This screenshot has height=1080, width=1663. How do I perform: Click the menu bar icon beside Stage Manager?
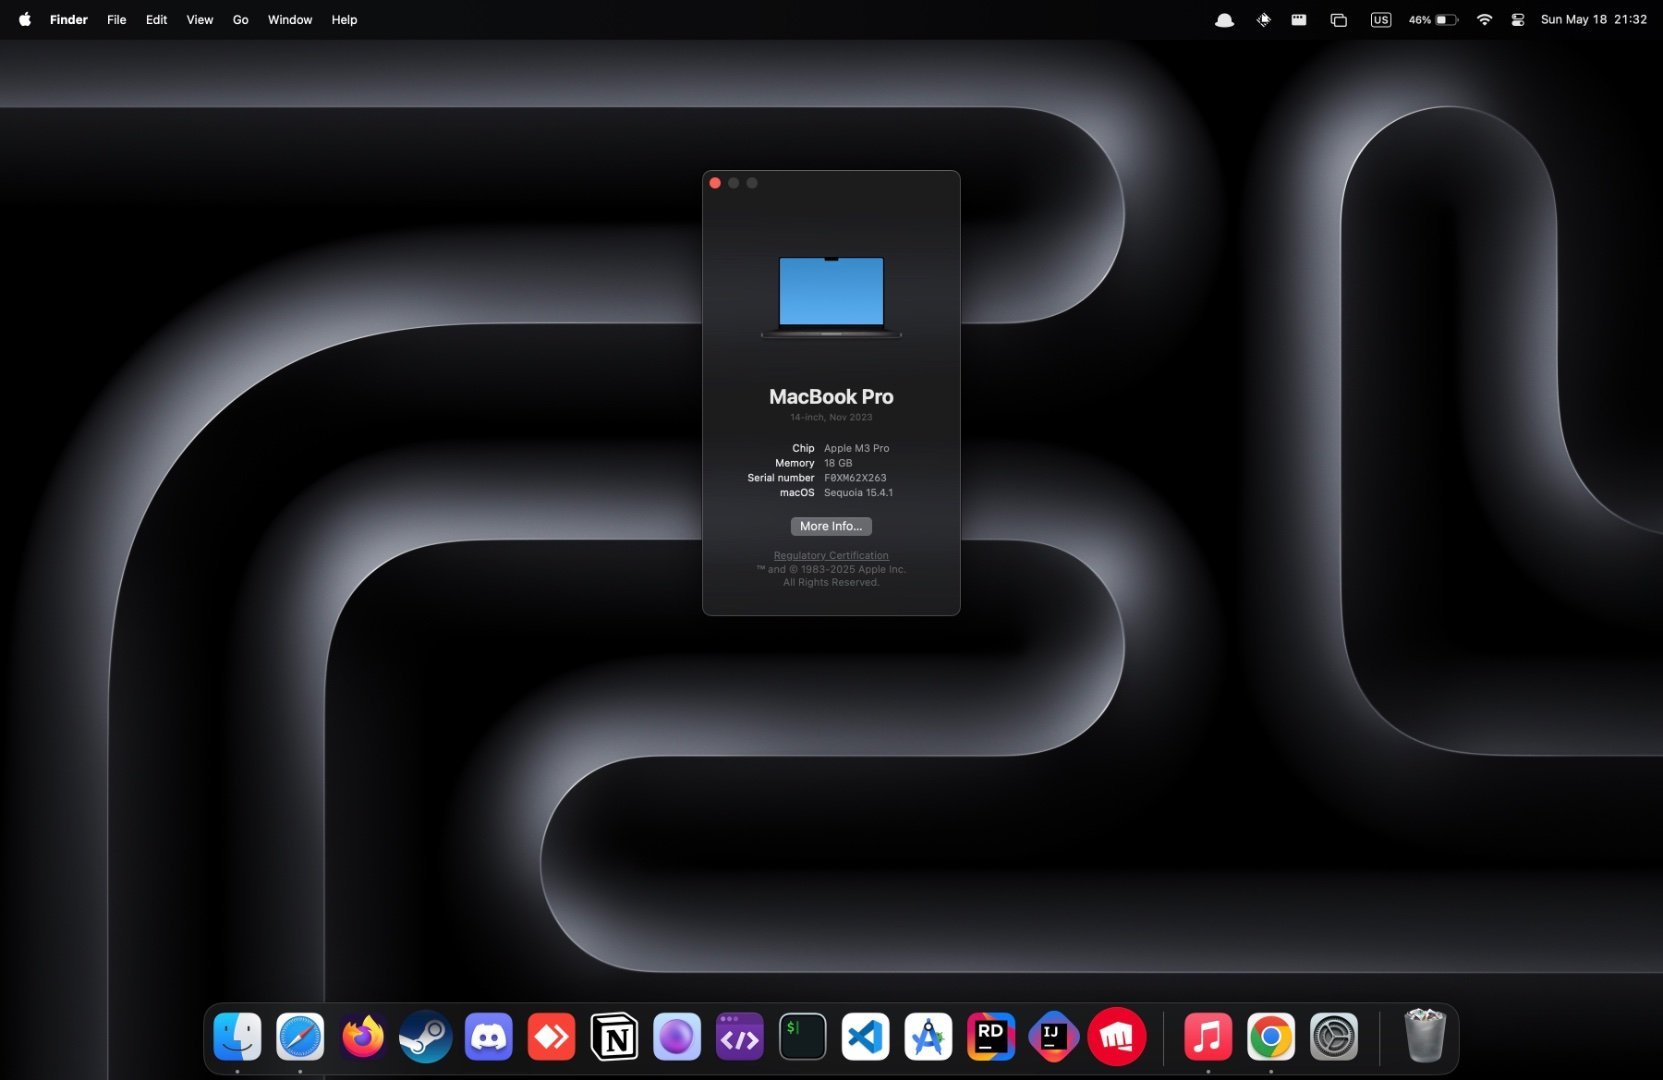(x=1299, y=20)
